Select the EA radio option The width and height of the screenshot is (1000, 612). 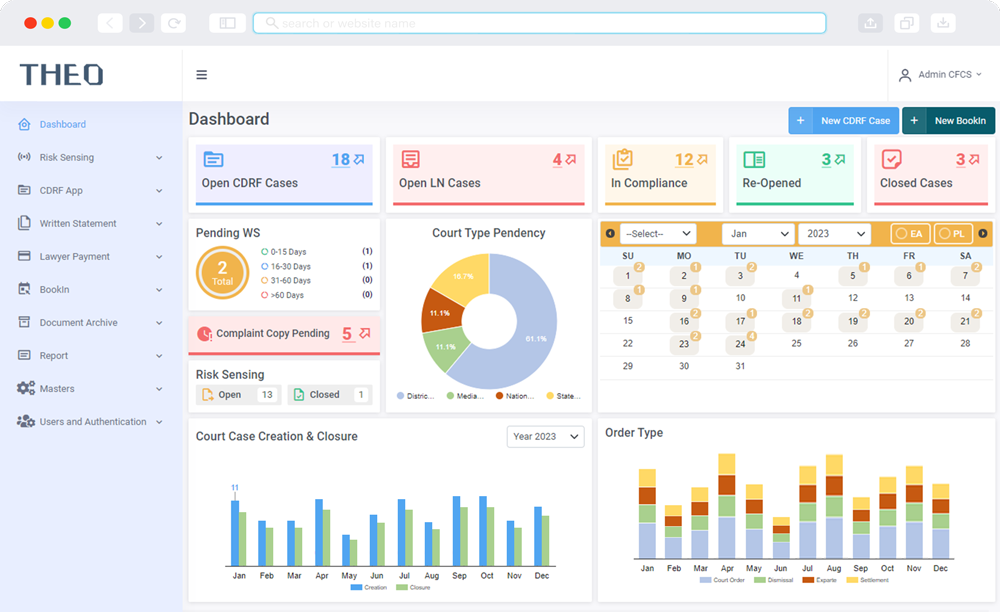[910, 234]
